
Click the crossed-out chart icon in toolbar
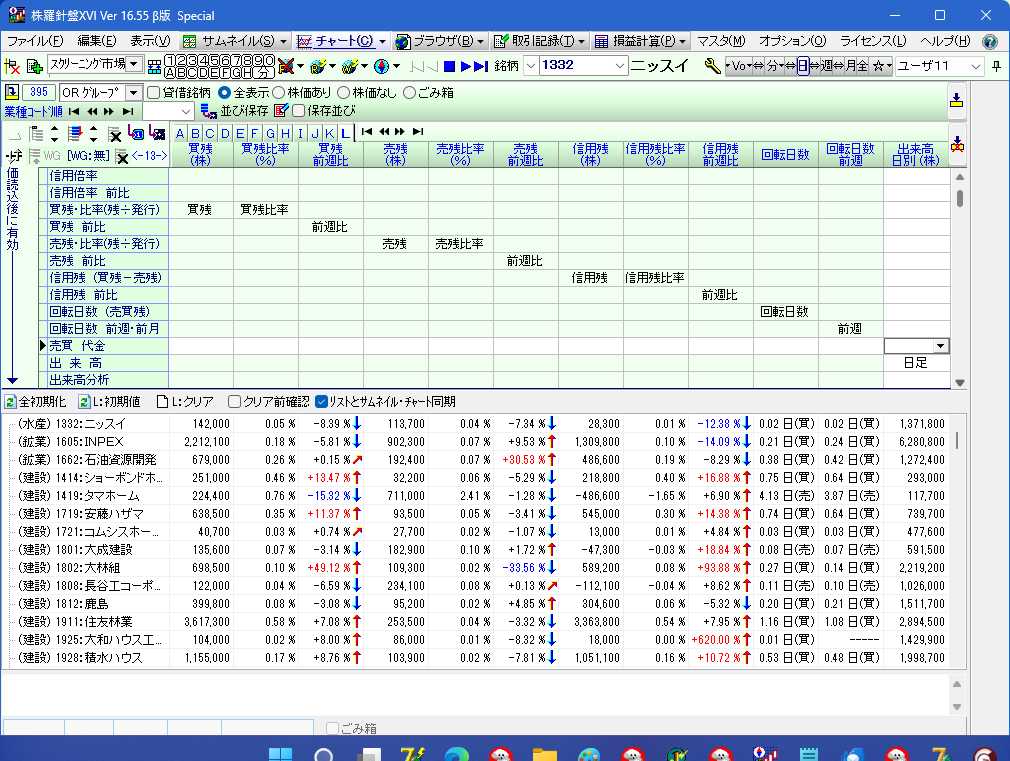click(286, 66)
